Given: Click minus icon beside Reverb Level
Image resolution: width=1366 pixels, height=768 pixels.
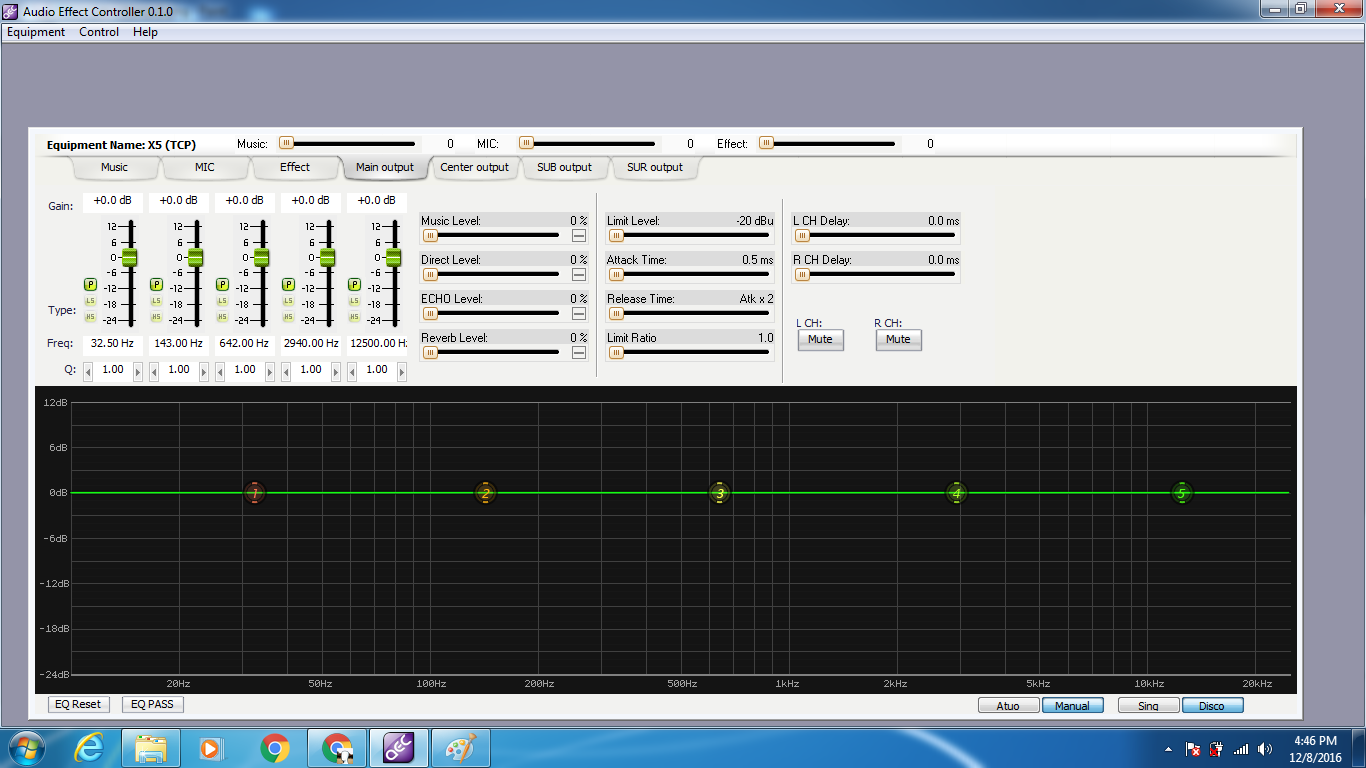Looking at the screenshot, I should [579, 352].
